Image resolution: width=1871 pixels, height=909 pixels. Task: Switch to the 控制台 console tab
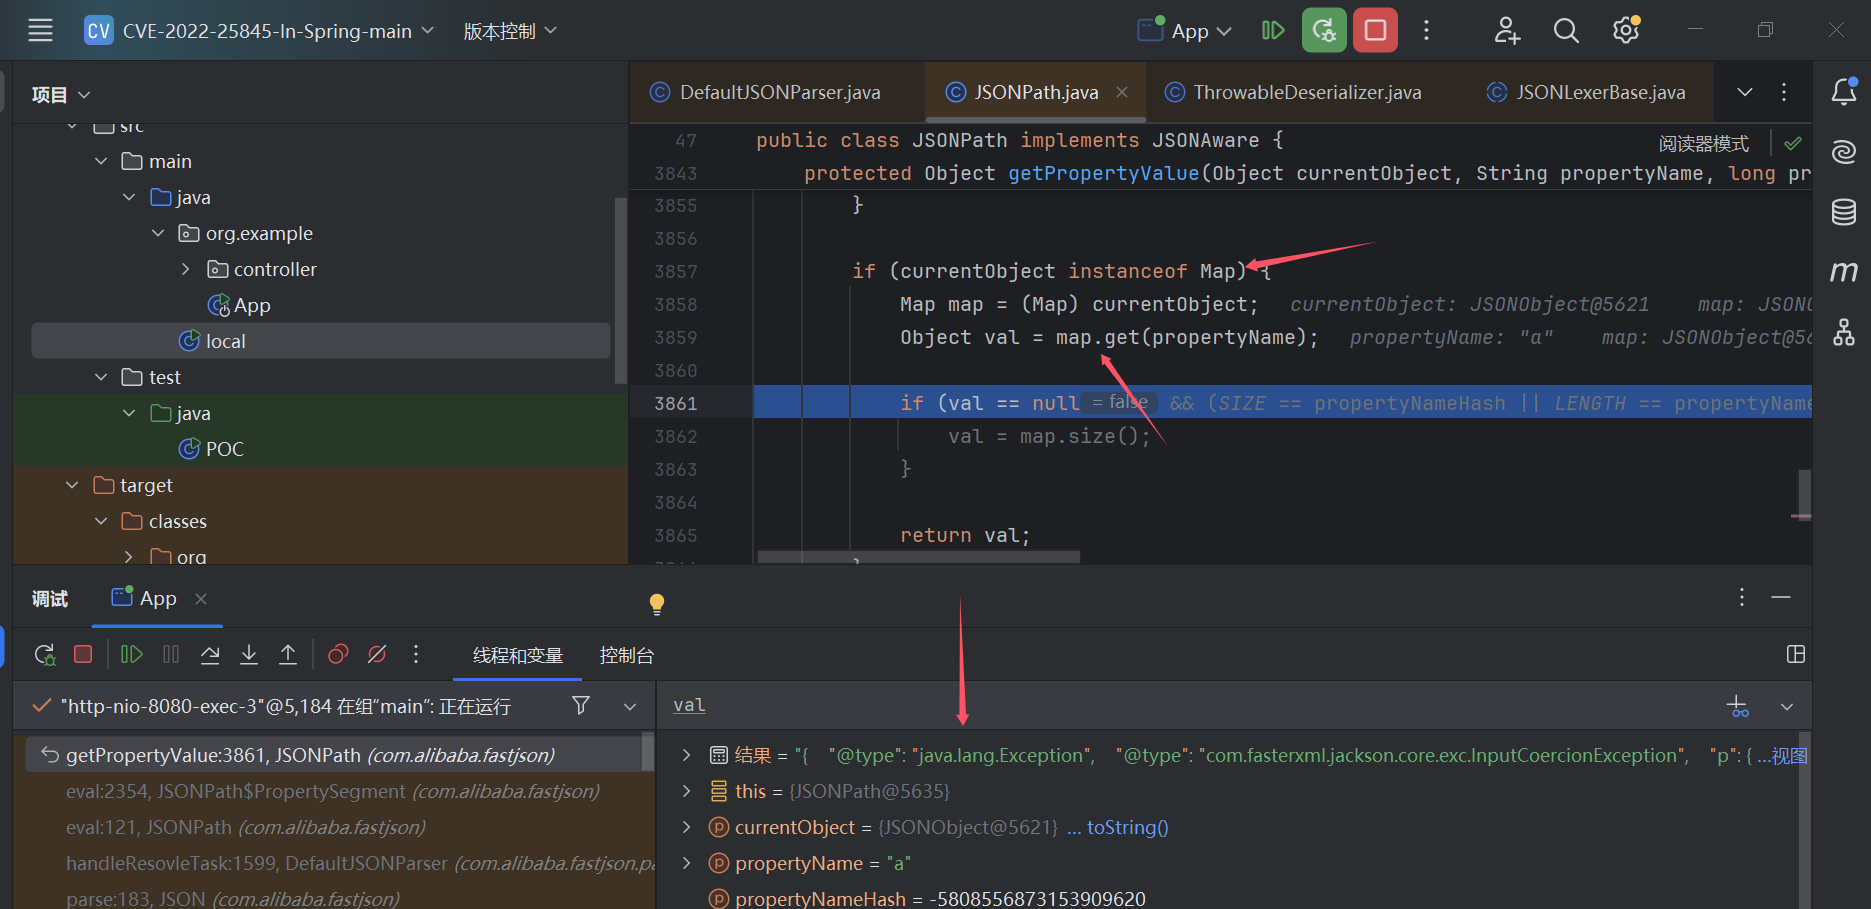626,655
